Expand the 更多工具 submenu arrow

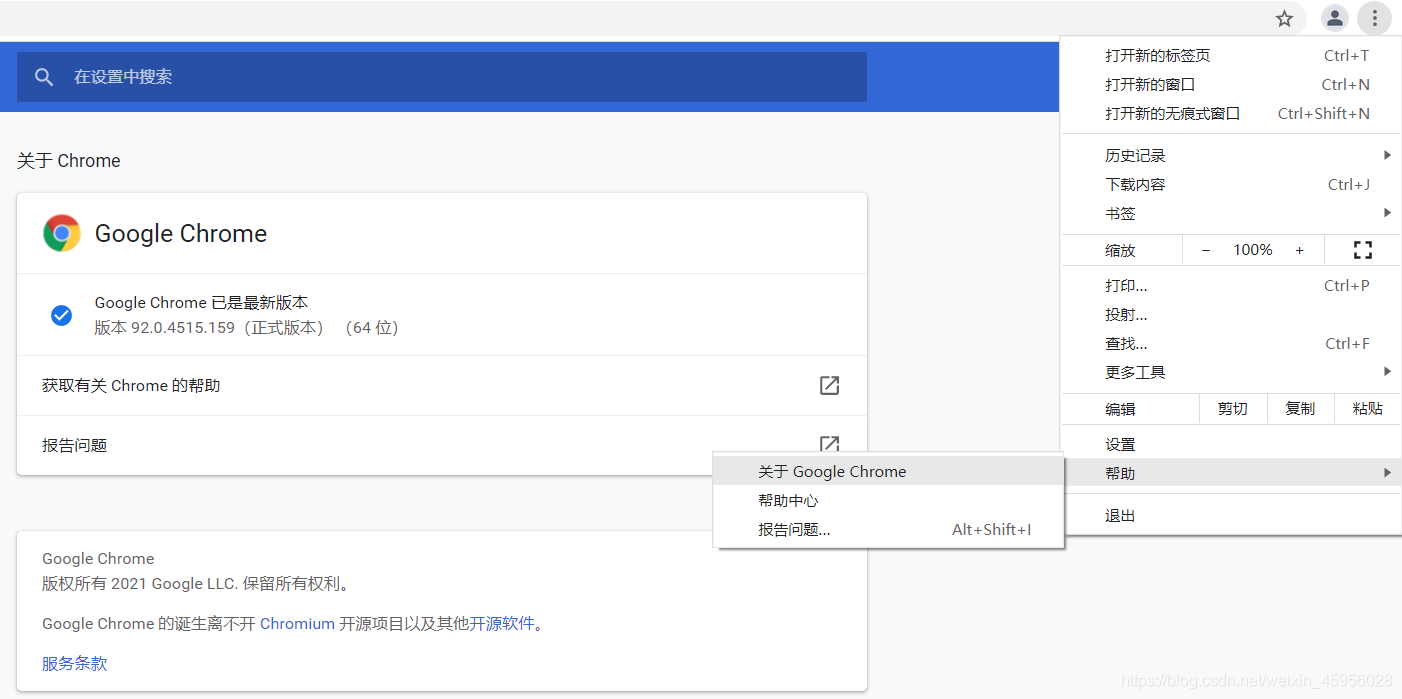[x=1387, y=372]
